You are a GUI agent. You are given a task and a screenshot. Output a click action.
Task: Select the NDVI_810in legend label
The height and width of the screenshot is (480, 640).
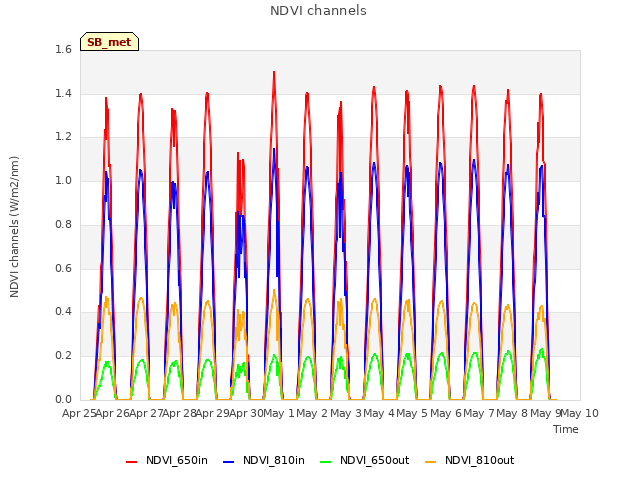click(273, 460)
